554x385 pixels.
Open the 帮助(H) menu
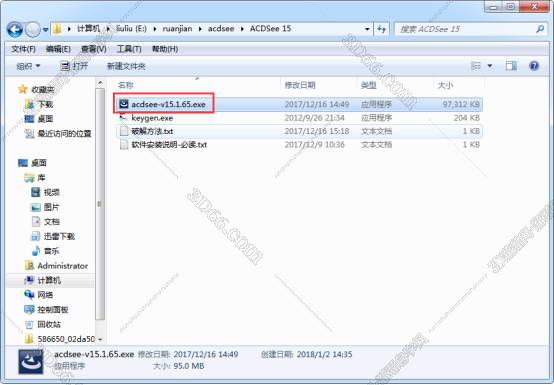coord(165,49)
